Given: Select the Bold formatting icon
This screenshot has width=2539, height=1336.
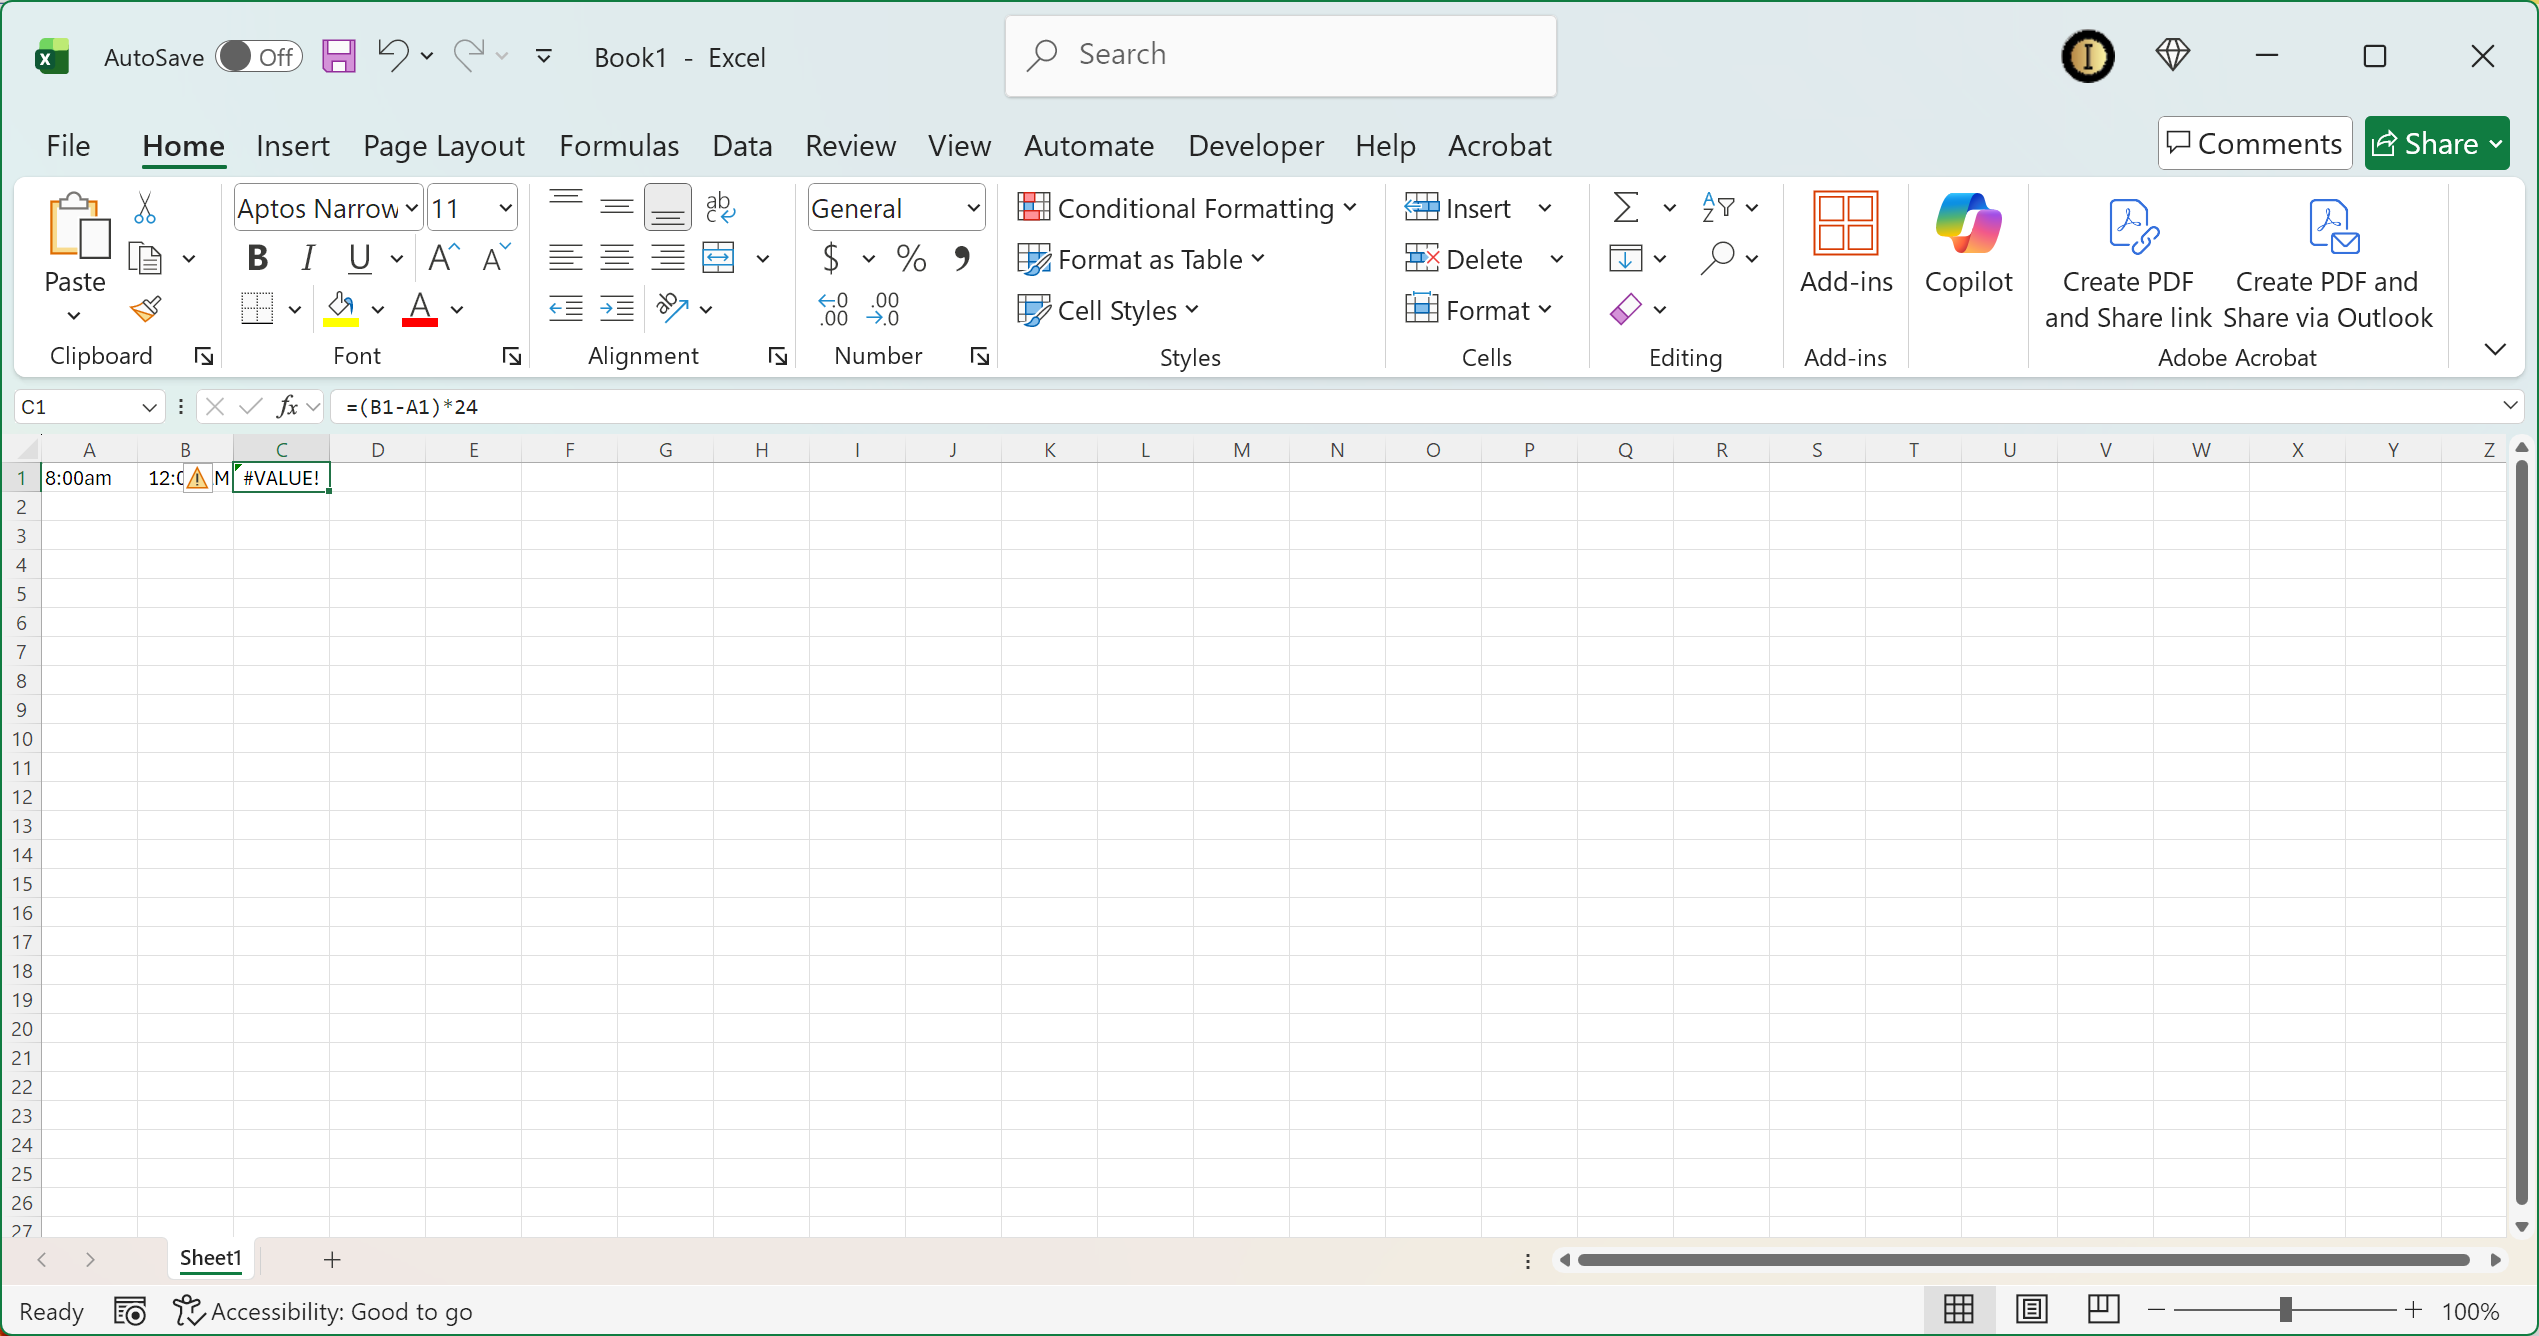Looking at the screenshot, I should coord(256,257).
